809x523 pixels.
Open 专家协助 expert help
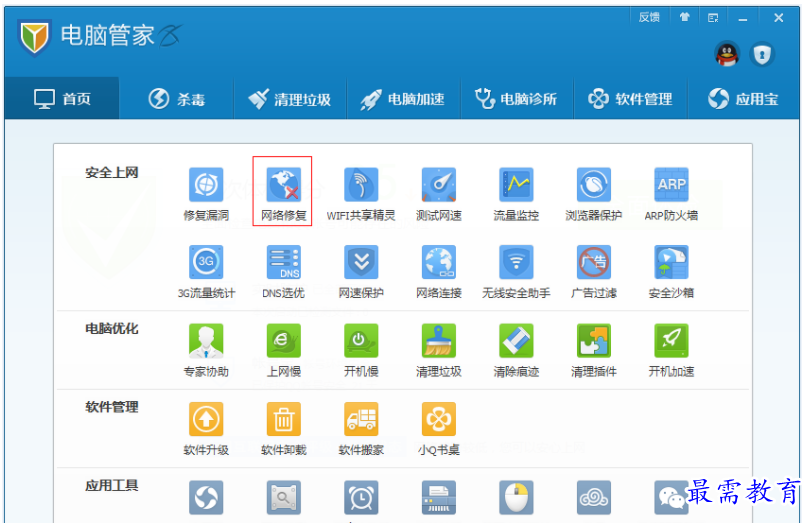(x=206, y=351)
